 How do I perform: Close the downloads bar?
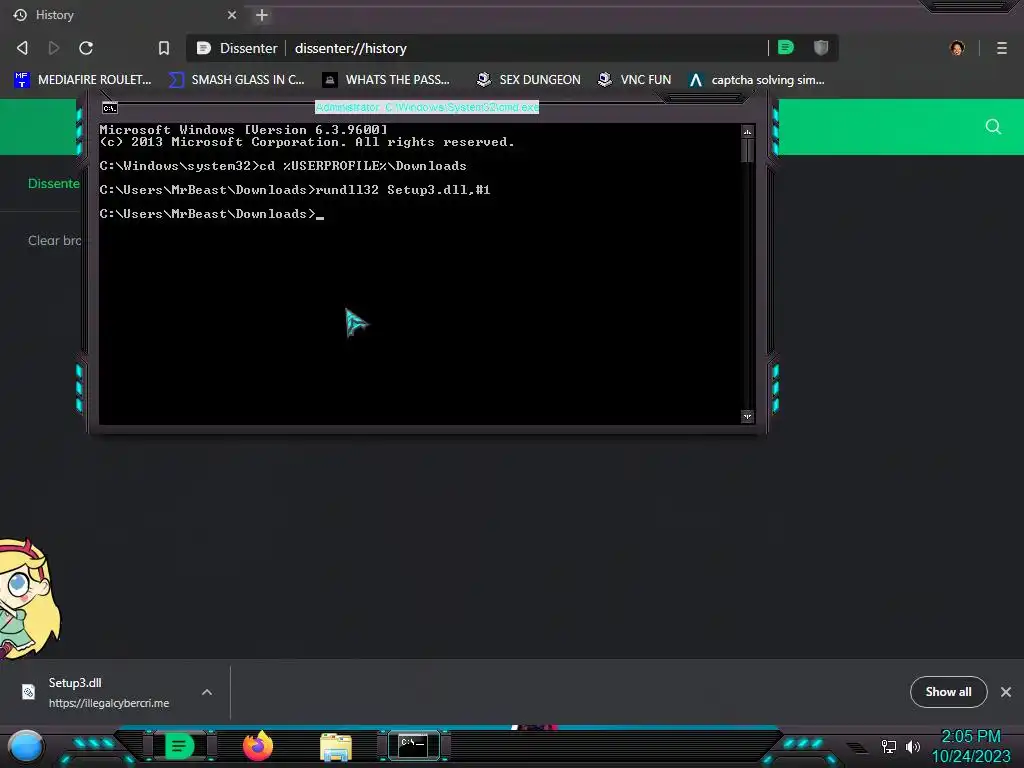coord(1006,692)
